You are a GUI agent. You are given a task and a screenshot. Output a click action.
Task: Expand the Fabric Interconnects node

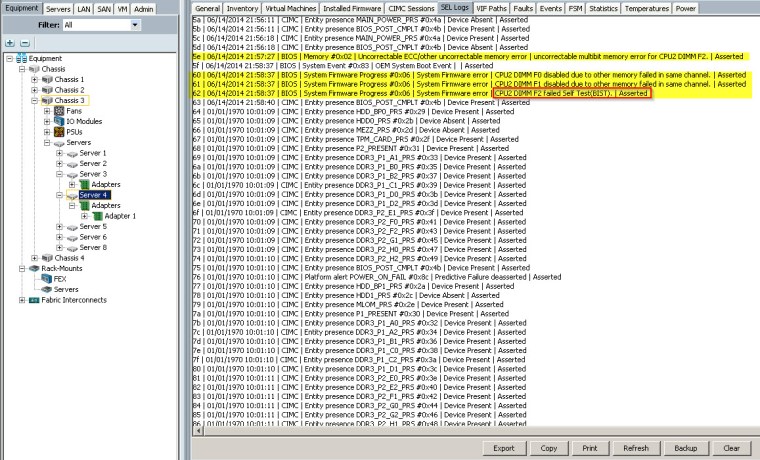click(22, 300)
